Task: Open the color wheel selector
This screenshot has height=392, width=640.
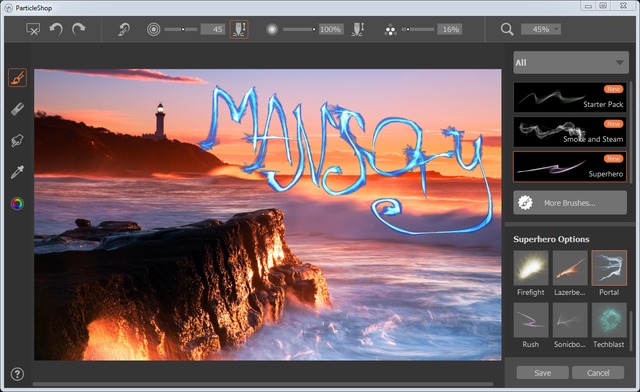Action: [17, 203]
